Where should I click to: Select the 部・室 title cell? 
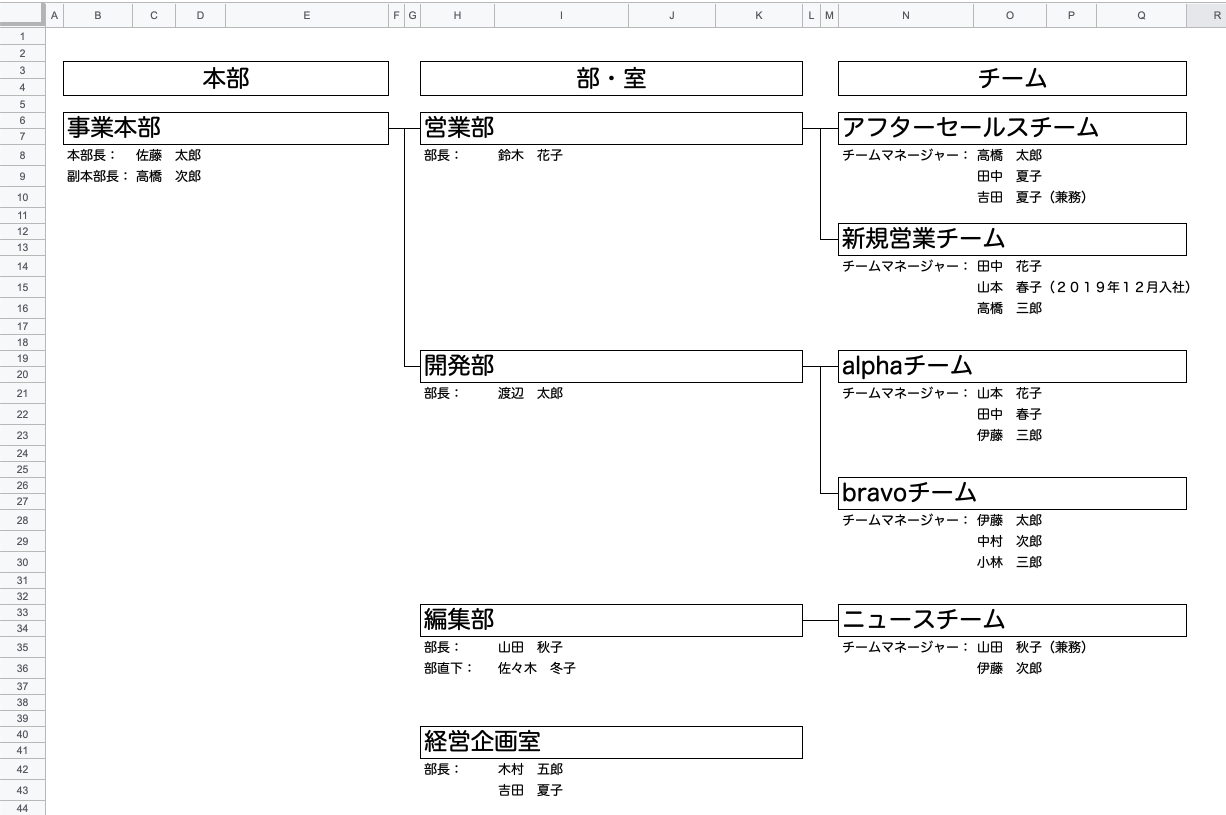pyautogui.click(x=611, y=78)
